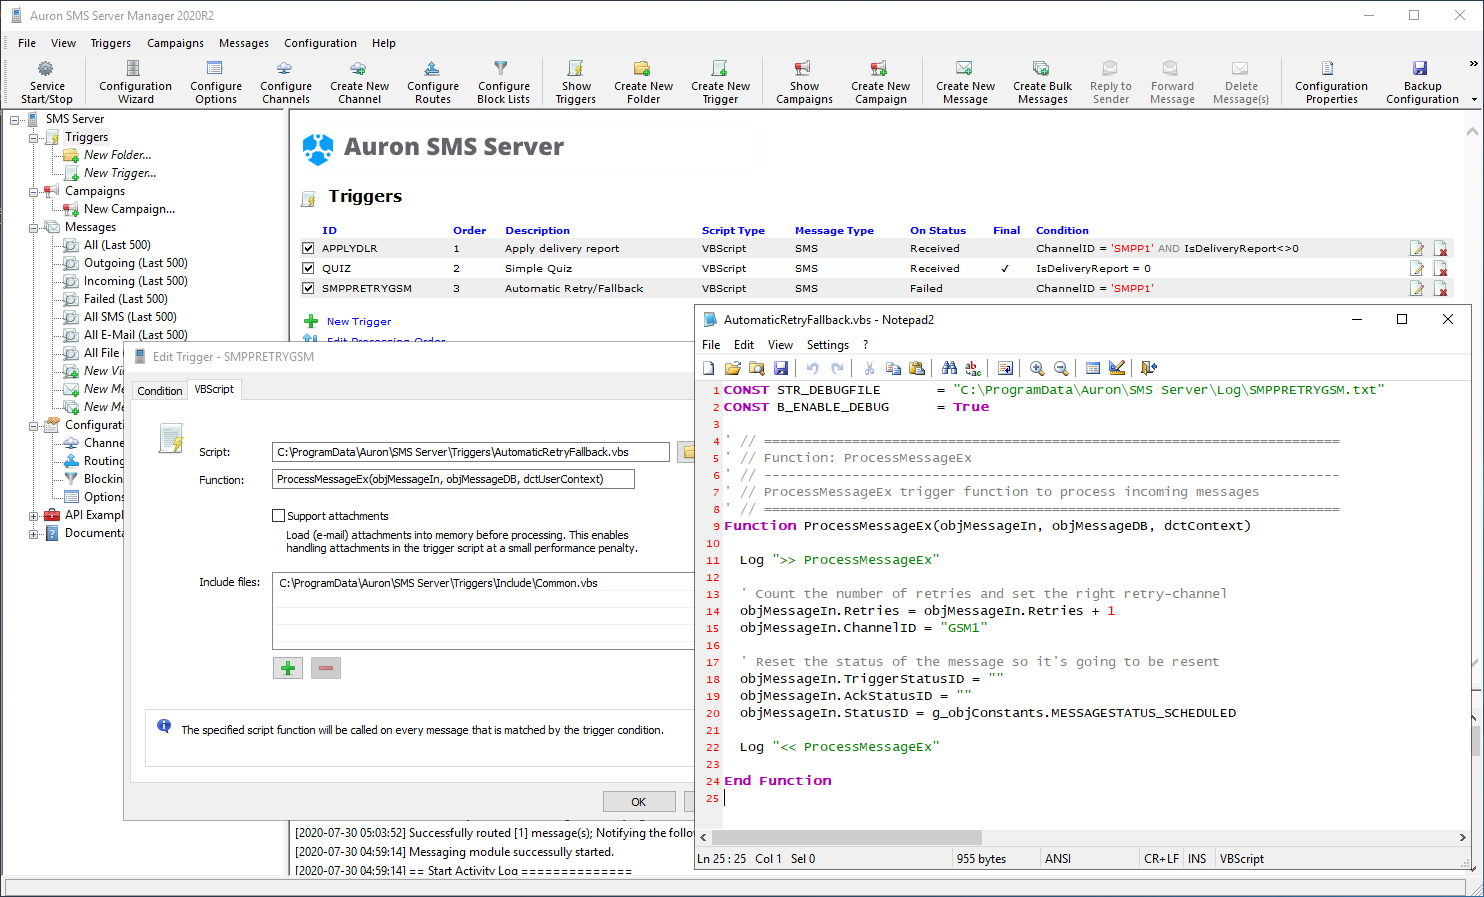Click the Find binoculars icon in Notepad2
Screen dimensions: 1484x897
[x=949, y=368]
